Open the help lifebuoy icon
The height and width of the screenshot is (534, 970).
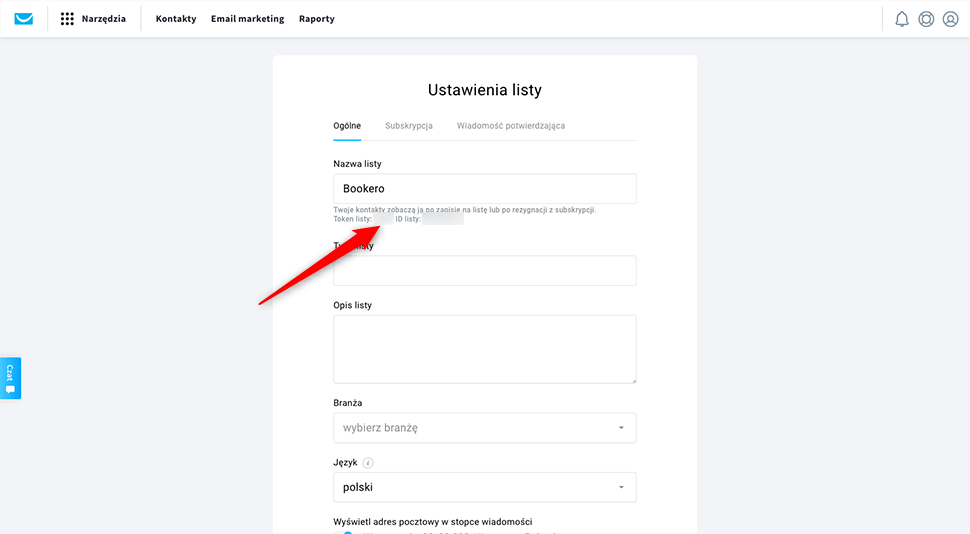[x=926, y=19]
